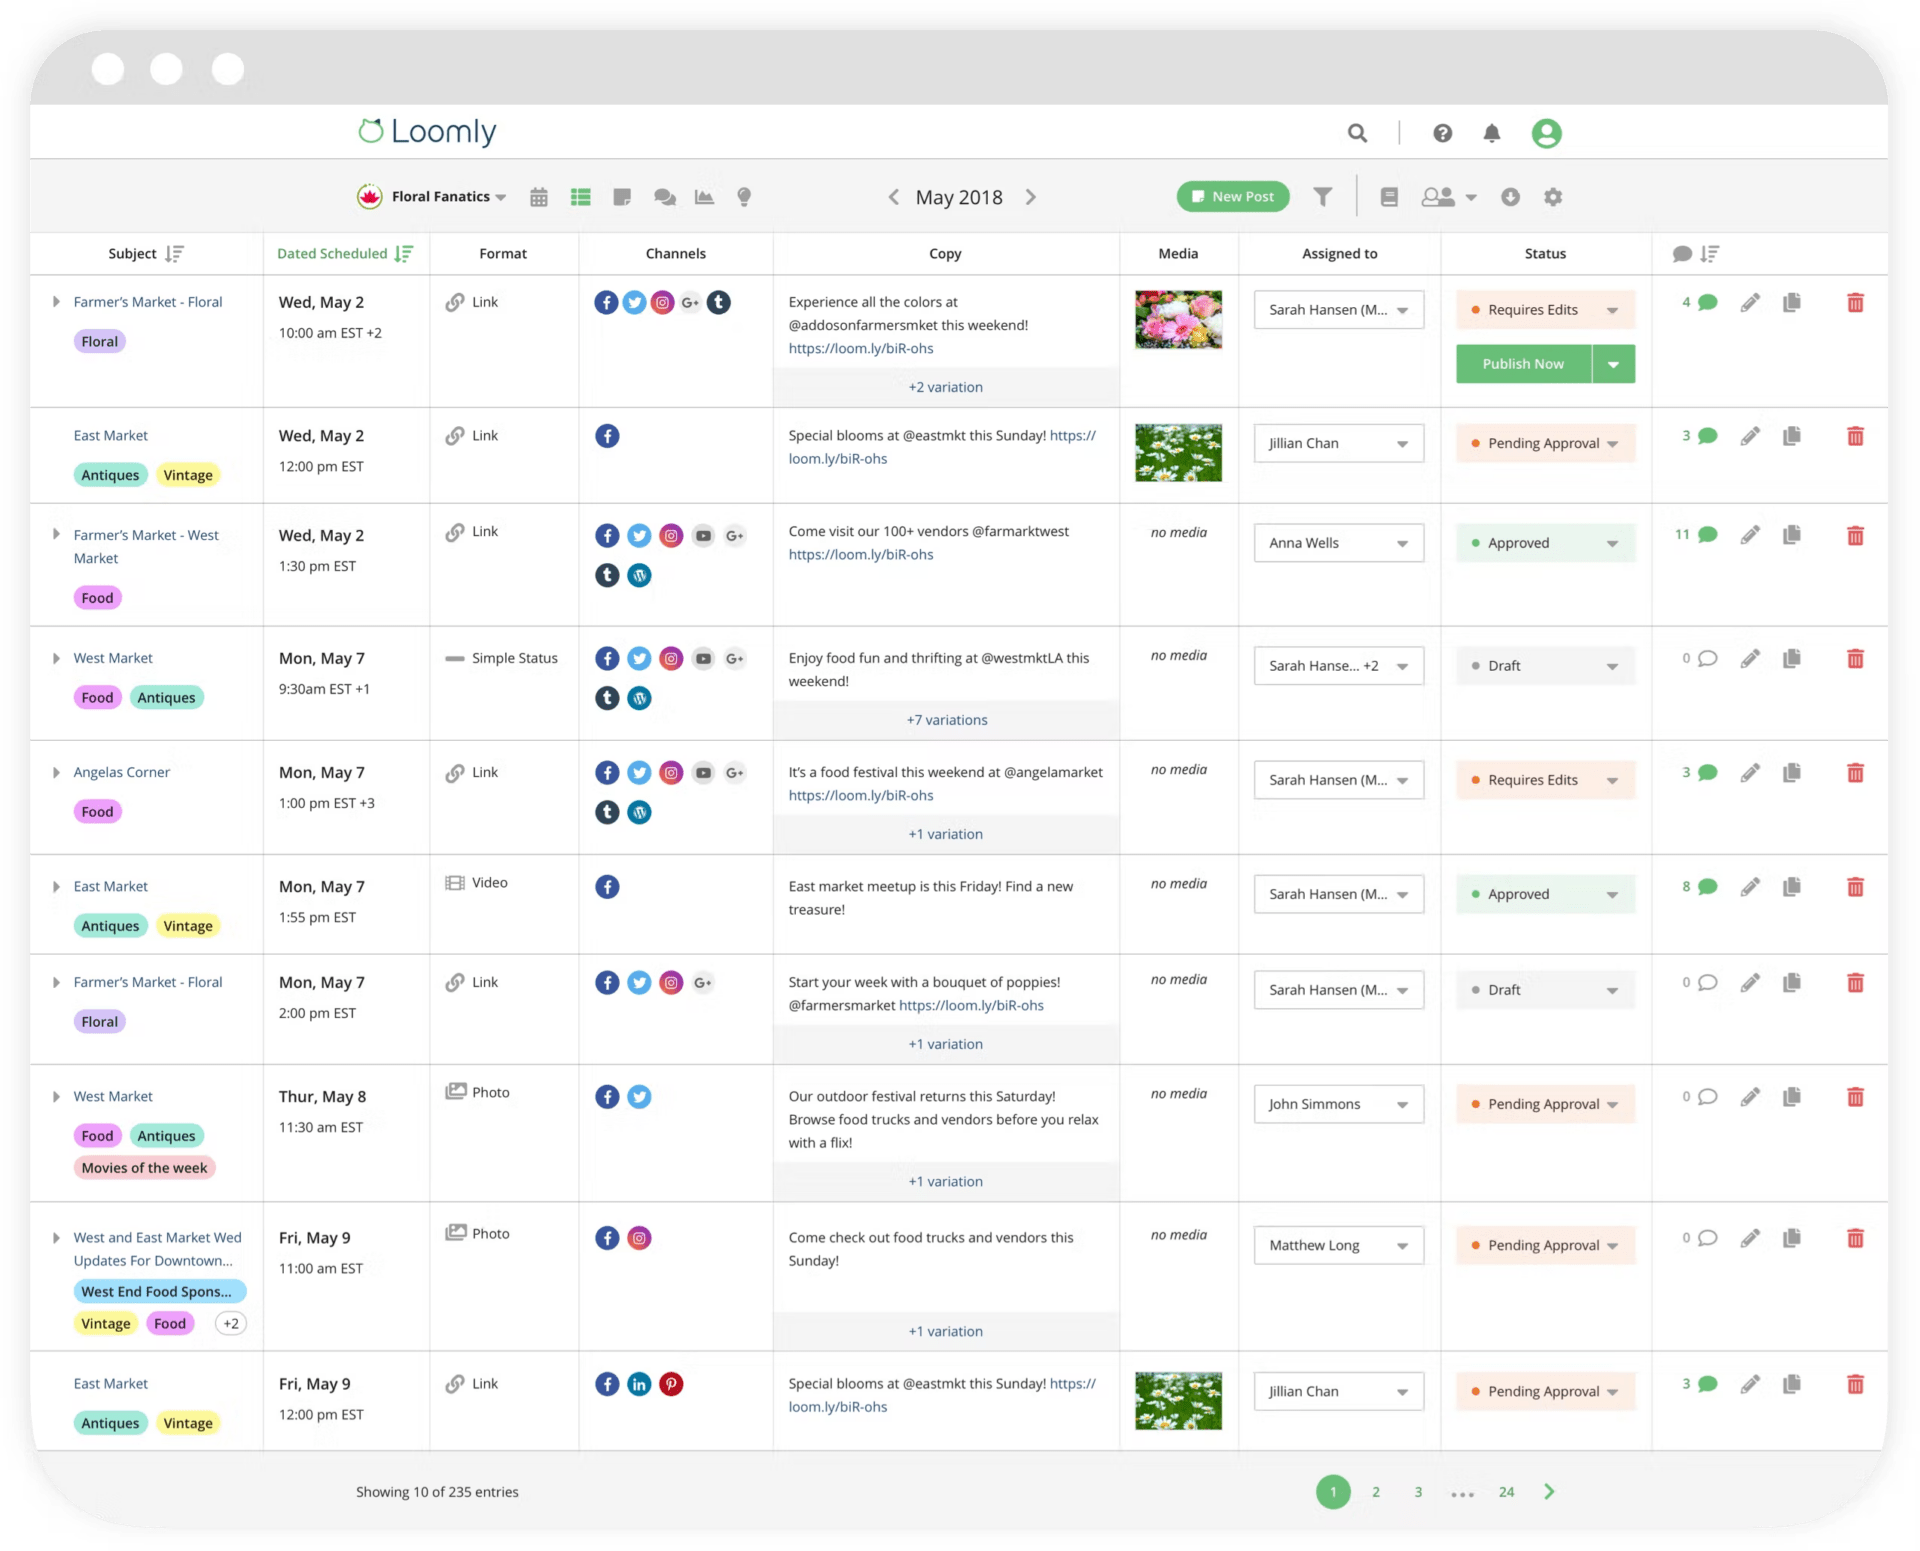Click Publish Now button
Image resolution: width=1920 pixels, height=1551 pixels.
pos(1522,364)
